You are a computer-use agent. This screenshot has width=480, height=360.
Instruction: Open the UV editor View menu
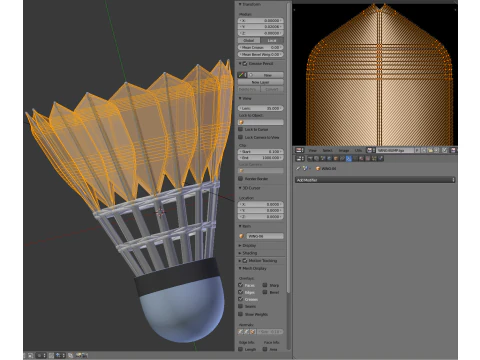[312, 150]
